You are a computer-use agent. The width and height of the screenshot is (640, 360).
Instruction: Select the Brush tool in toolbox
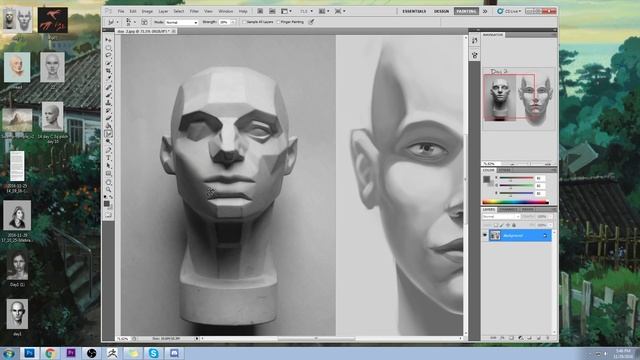108,95
